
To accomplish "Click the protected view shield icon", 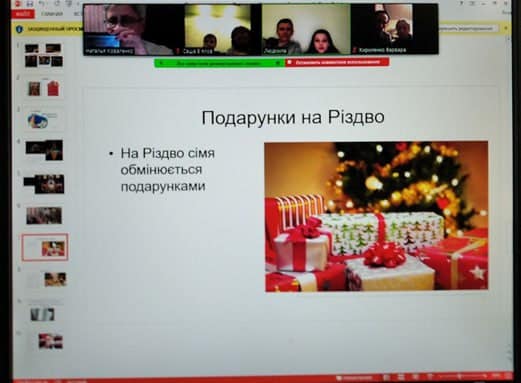I will 19,29.
